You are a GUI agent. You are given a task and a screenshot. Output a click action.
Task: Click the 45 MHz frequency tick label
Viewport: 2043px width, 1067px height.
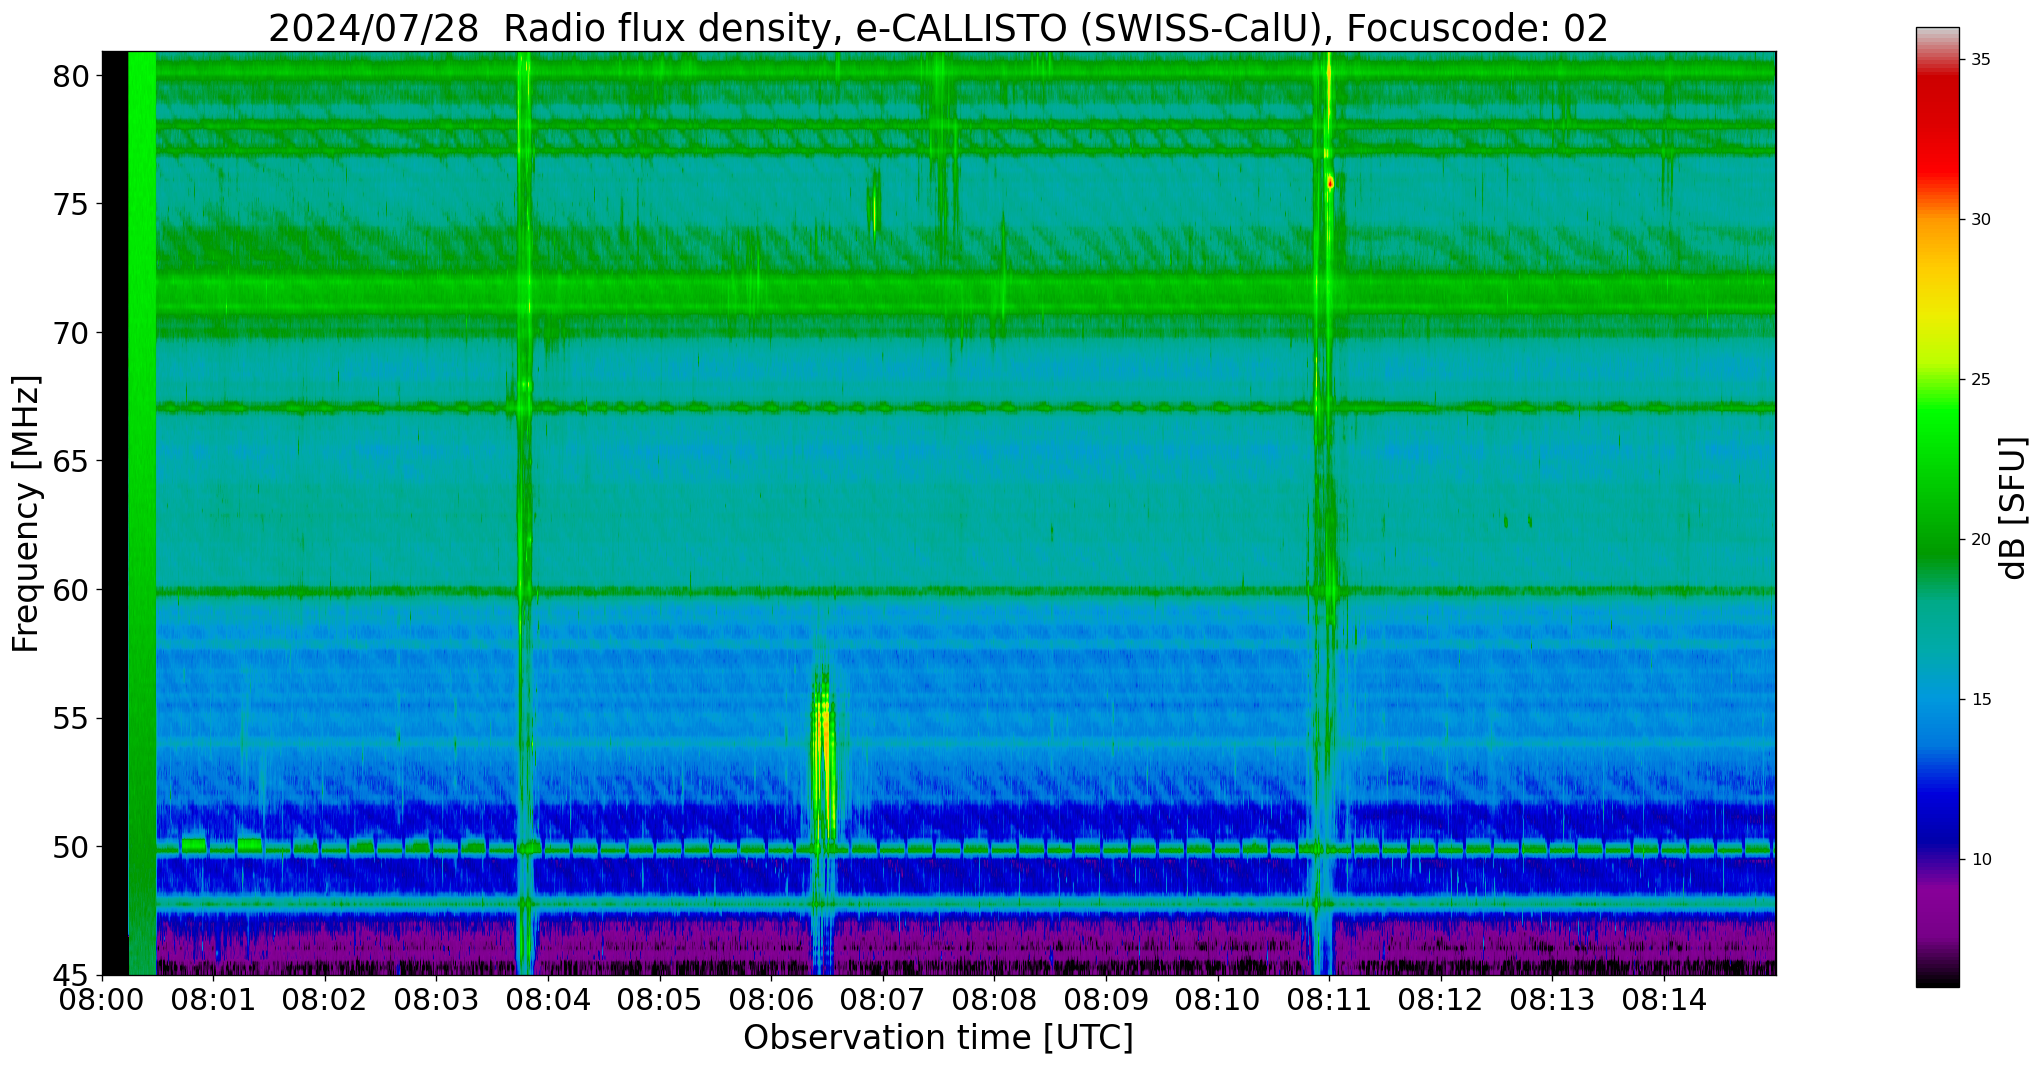pos(70,976)
